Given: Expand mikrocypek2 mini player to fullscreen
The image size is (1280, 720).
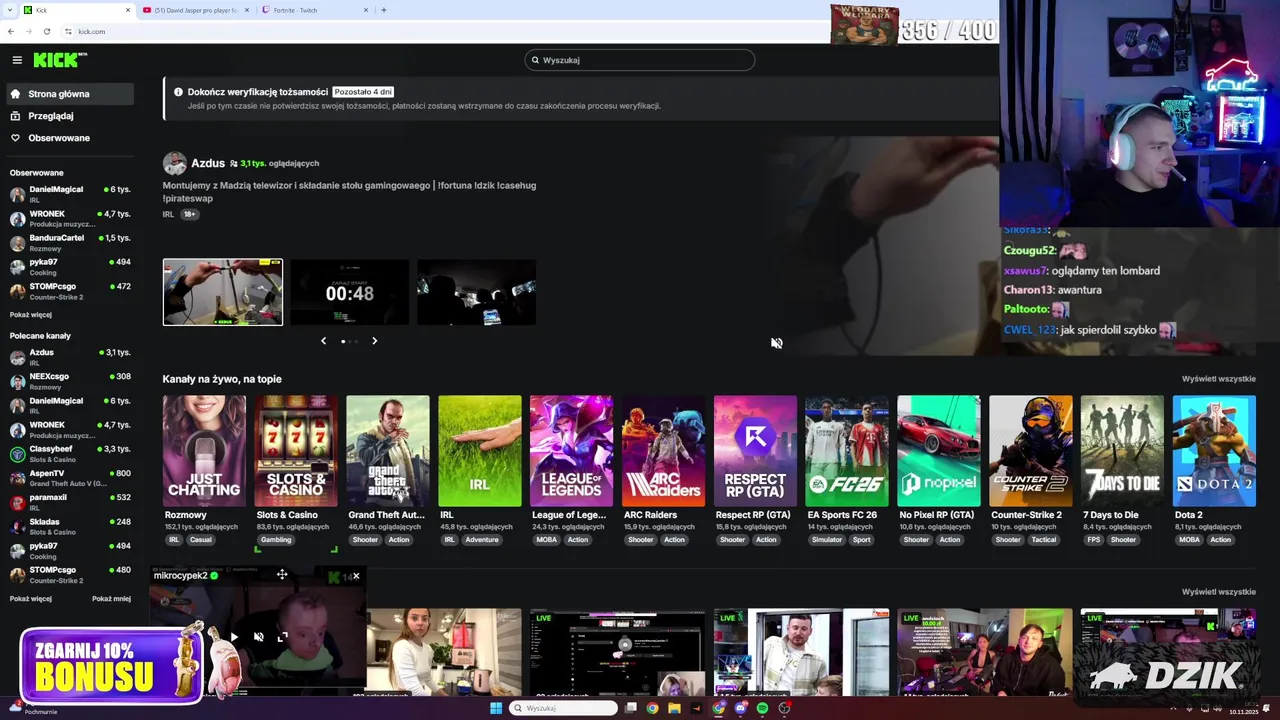Looking at the screenshot, I should click(283, 636).
